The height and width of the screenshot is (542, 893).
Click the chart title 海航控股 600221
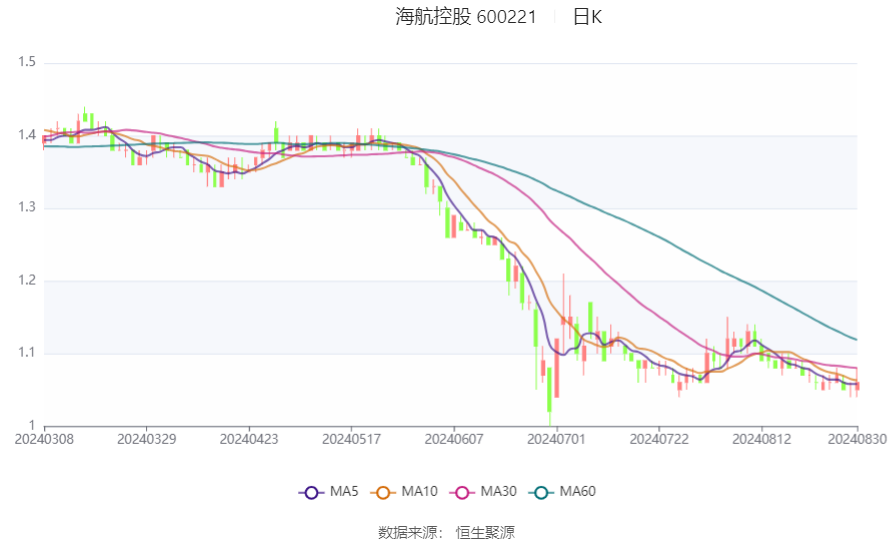(466, 17)
